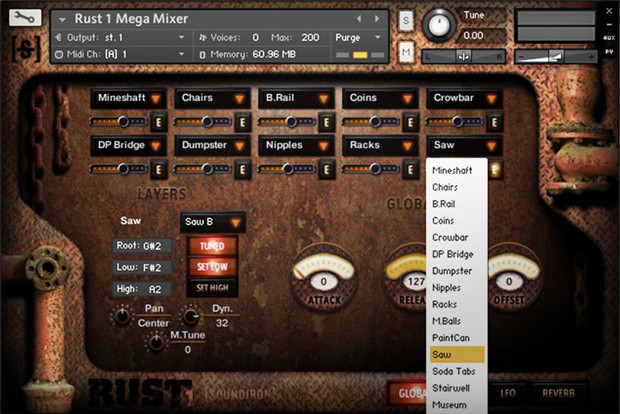The width and height of the screenshot is (620, 414).
Task: Choose Chairs in the dropdown list
Action: click(x=457, y=187)
